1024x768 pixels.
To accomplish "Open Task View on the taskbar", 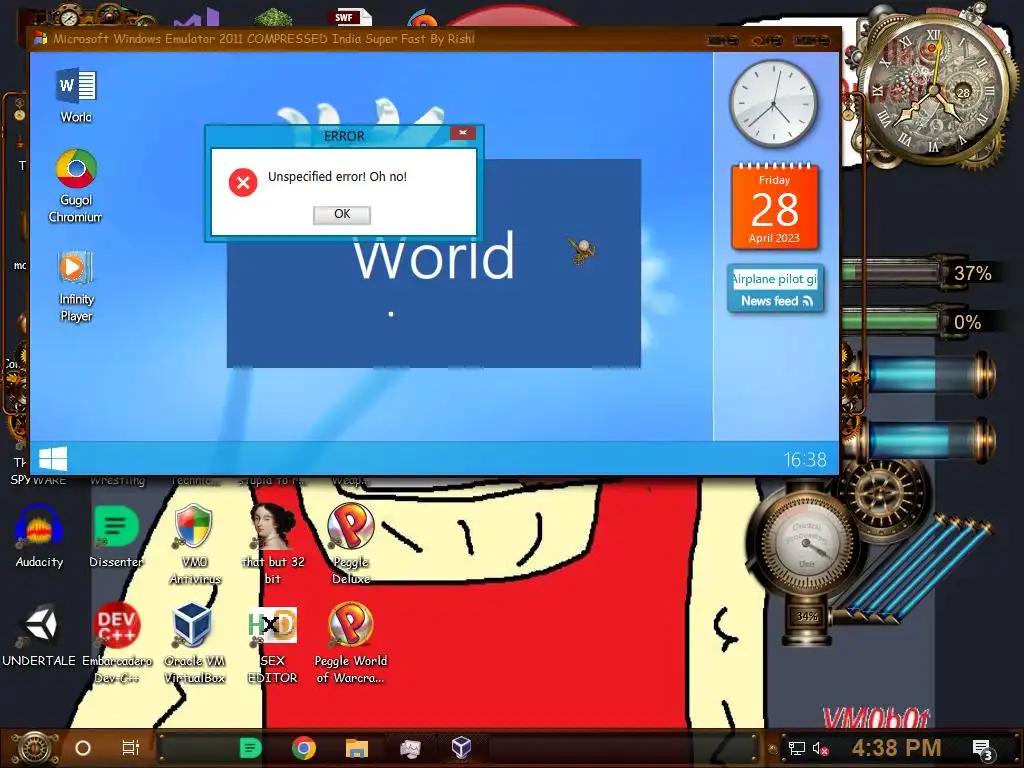I will click(131, 748).
